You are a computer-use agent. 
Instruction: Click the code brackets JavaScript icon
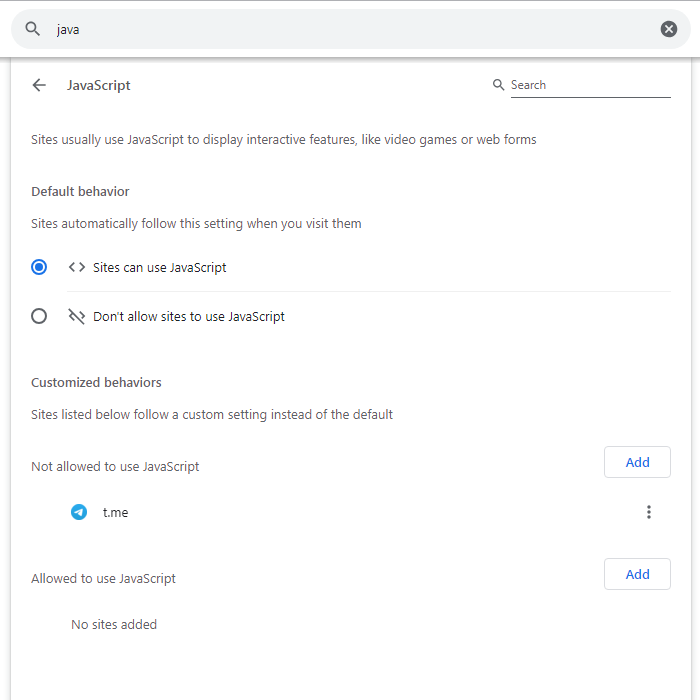(77, 267)
